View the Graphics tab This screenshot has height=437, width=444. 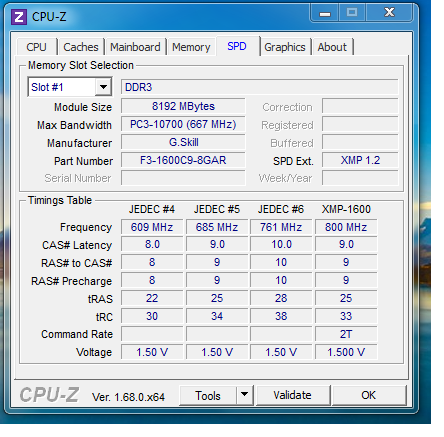coord(285,47)
